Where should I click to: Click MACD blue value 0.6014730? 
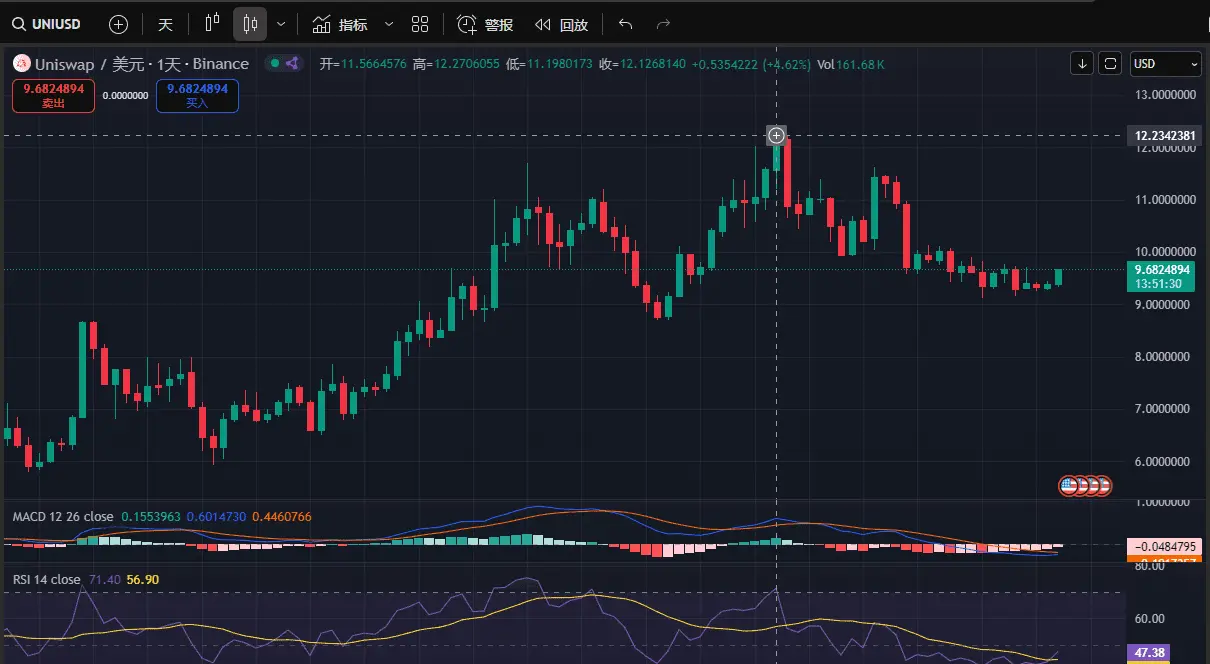pyautogui.click(x=216, y=517)
